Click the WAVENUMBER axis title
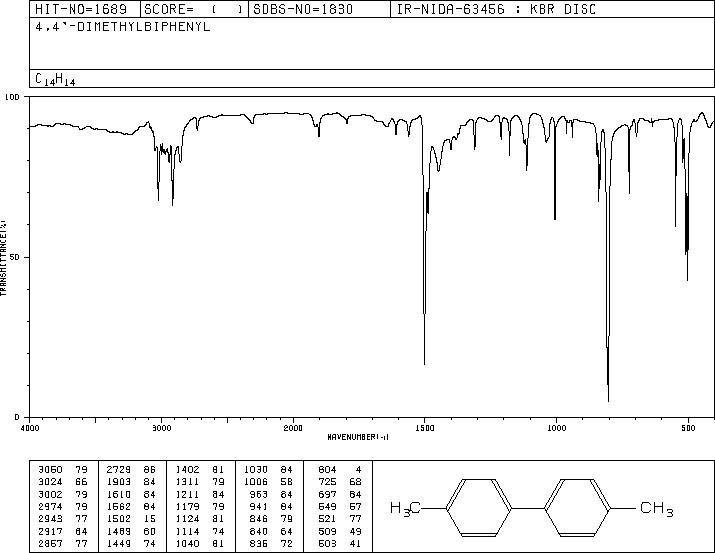 point(358,437)
